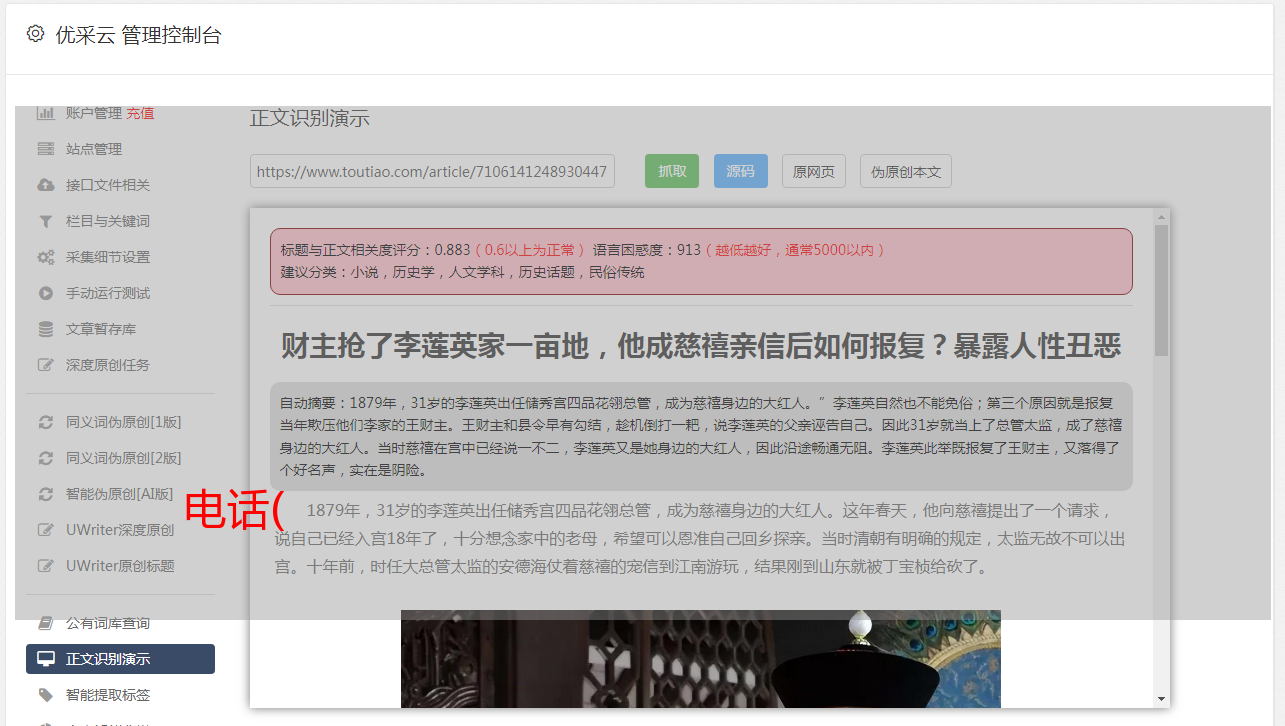
Task: Click the edit icon beside UWriter原创标题
Action: point(45,566)
